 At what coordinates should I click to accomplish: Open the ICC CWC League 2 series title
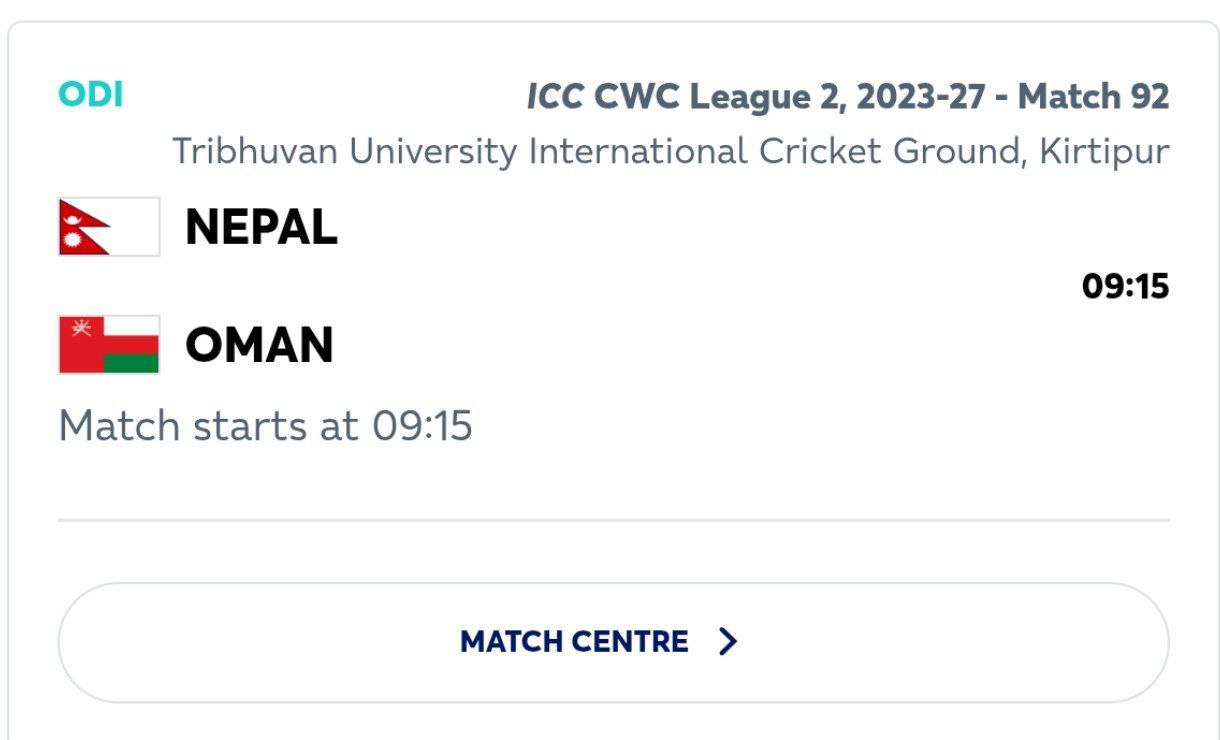[x=848, y=97]
